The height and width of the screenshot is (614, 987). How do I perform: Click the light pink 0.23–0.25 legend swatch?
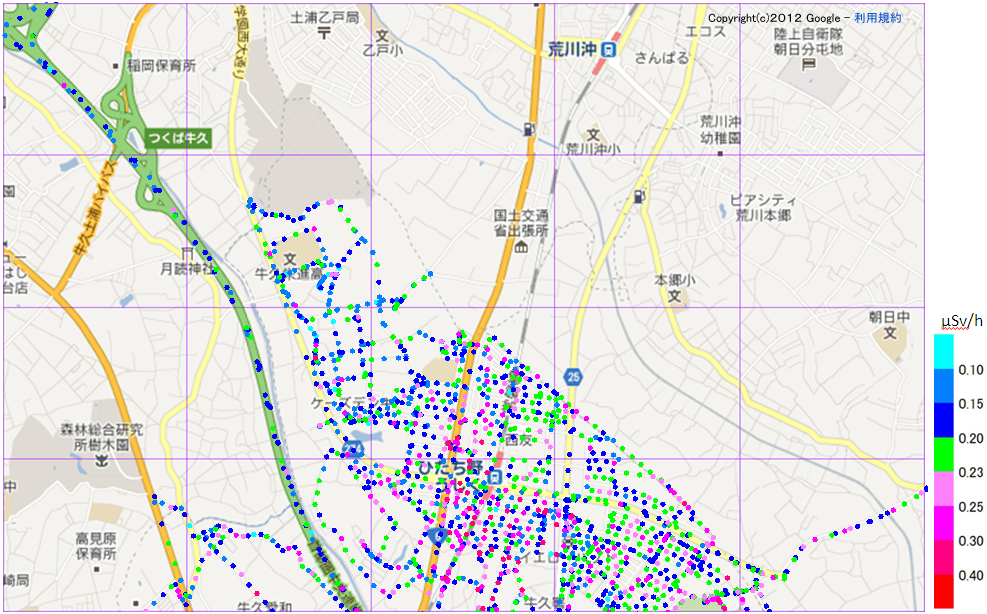tap(944, 489)
